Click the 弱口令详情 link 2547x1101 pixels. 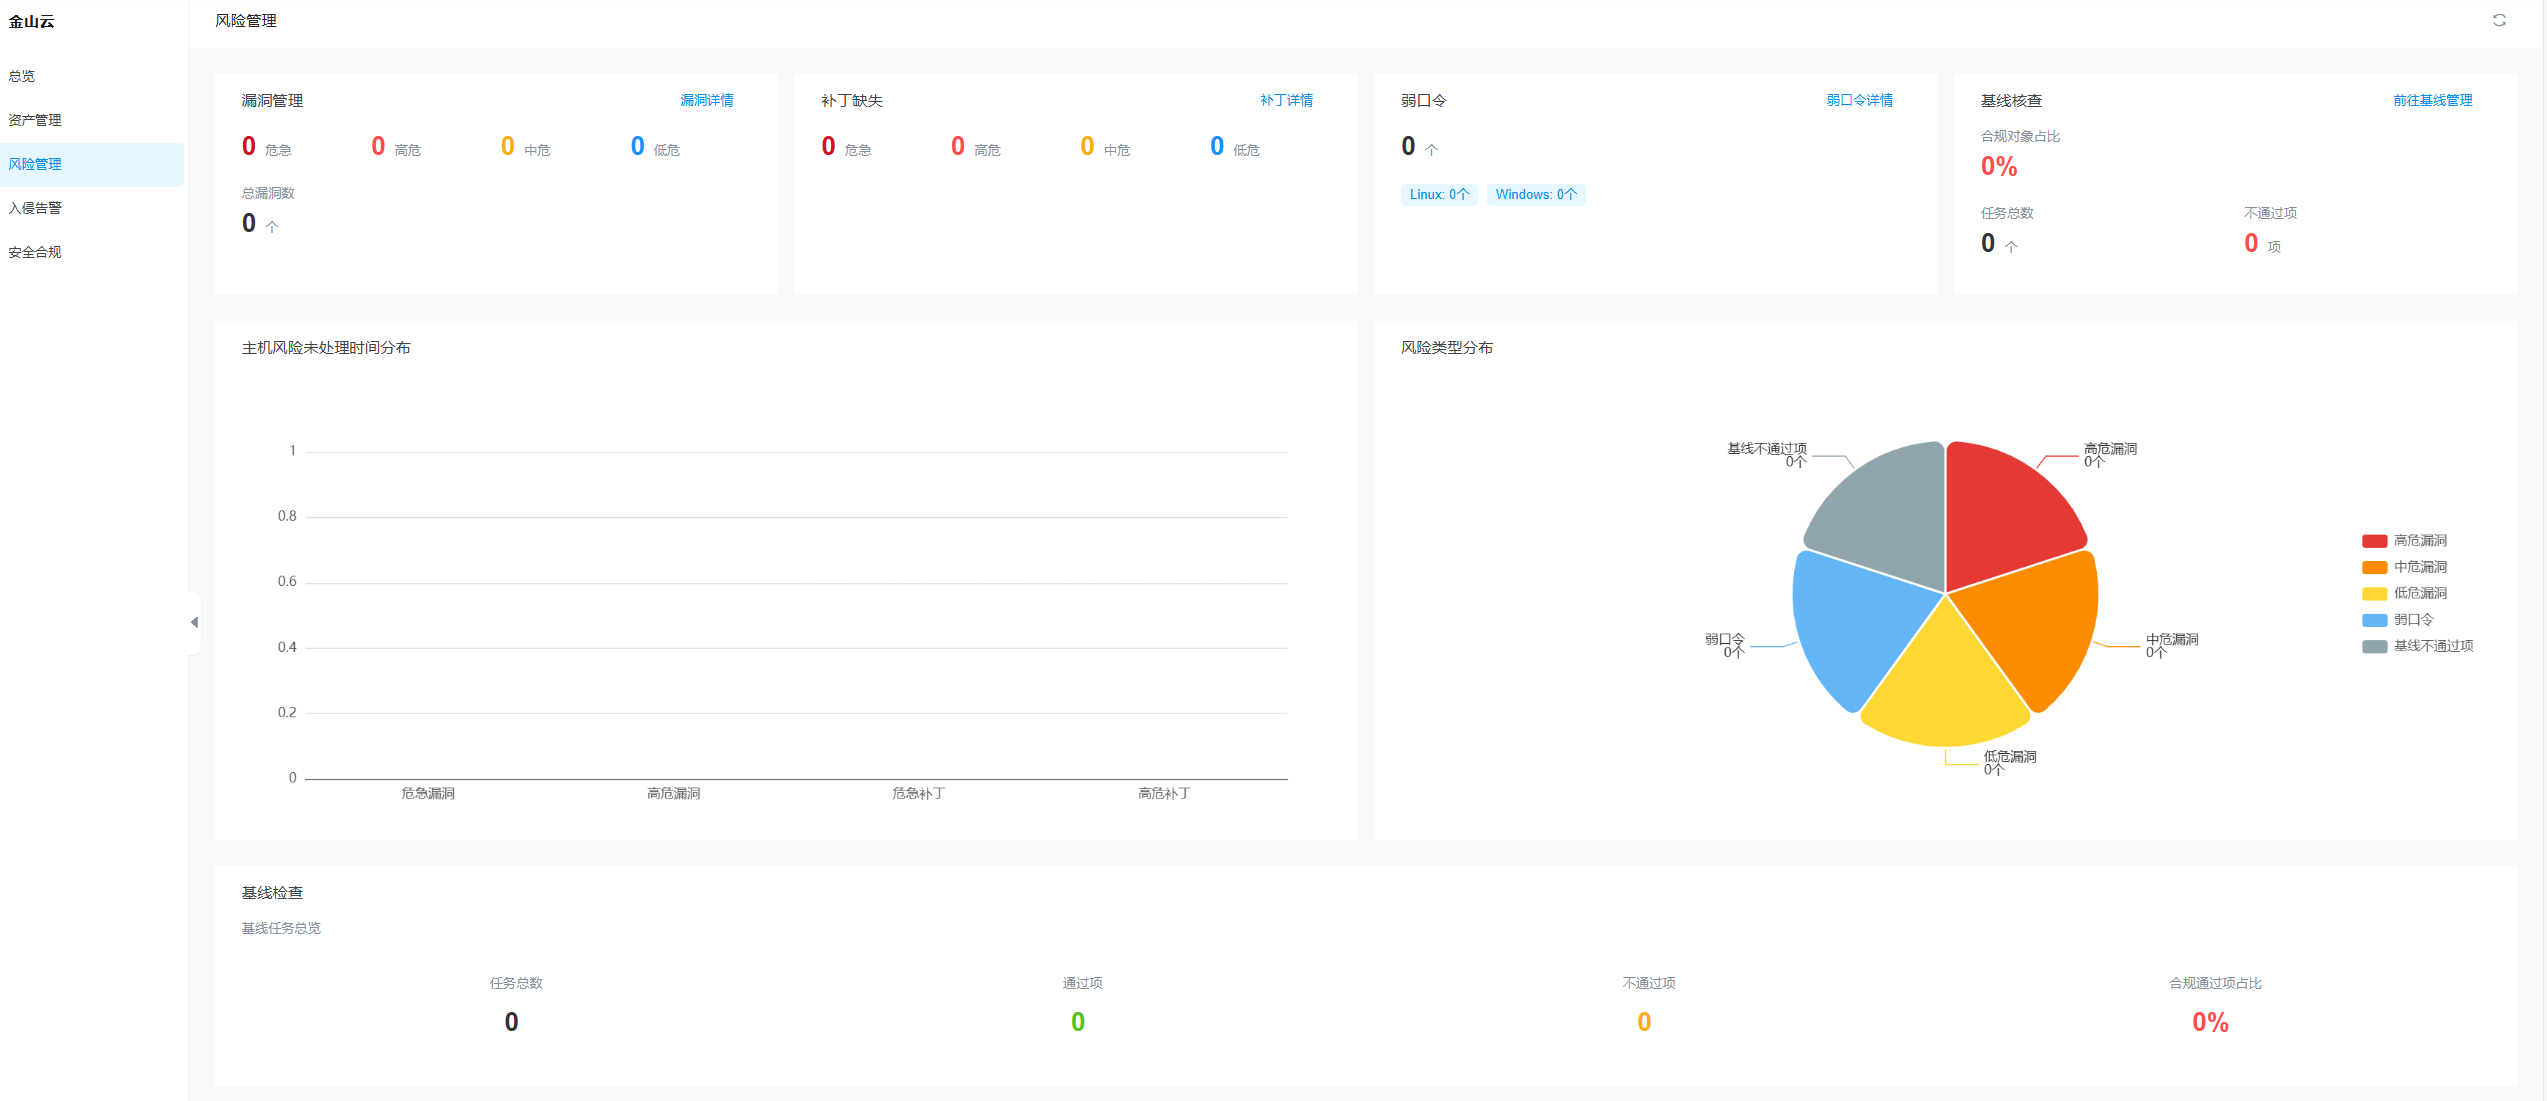[1859, 100]
